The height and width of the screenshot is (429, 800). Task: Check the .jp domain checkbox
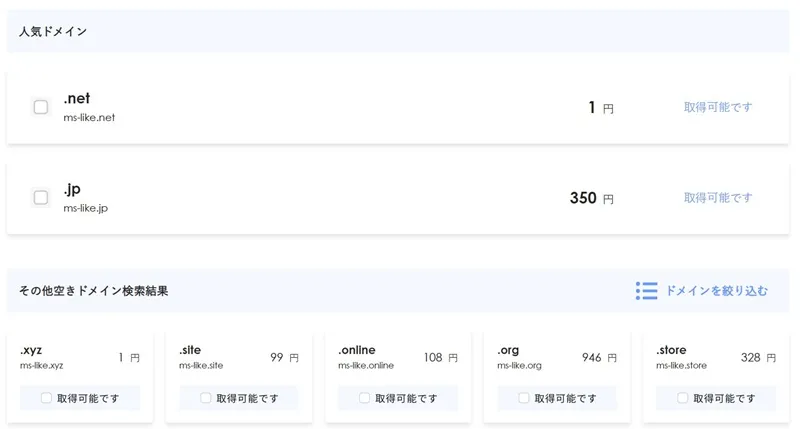pos(41,197)
